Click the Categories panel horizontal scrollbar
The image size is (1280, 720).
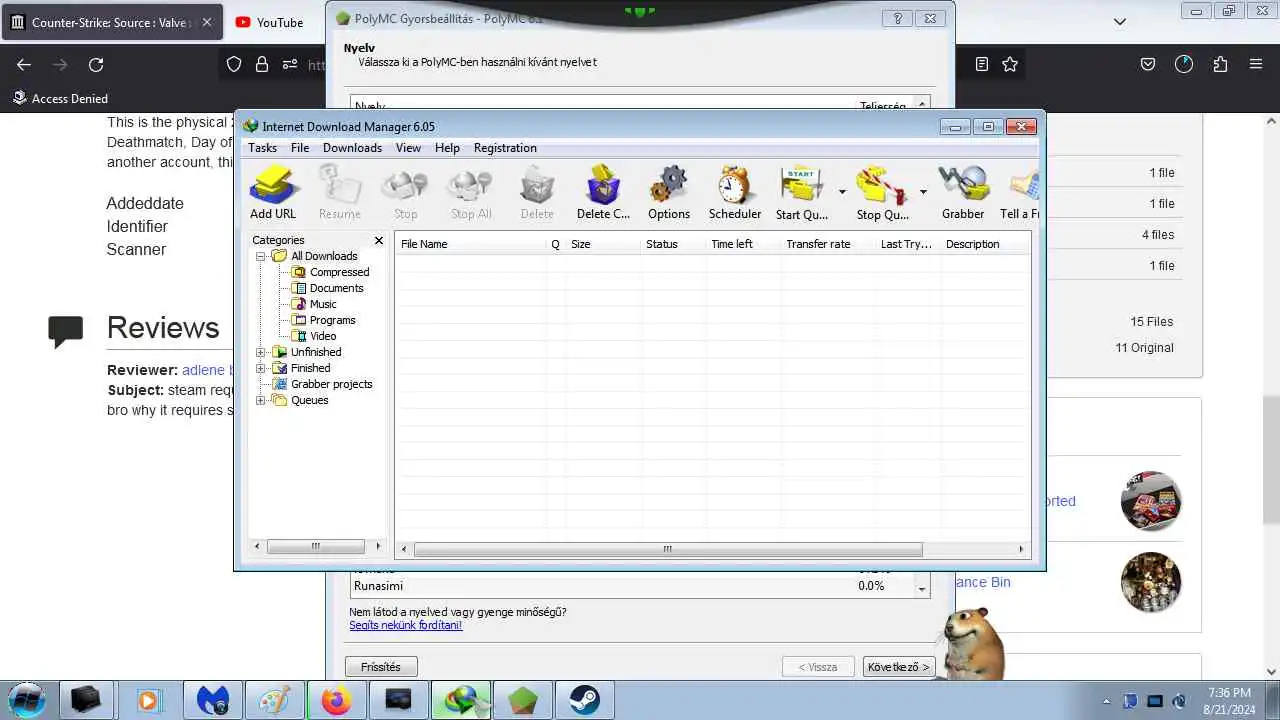tap(317, 546)
